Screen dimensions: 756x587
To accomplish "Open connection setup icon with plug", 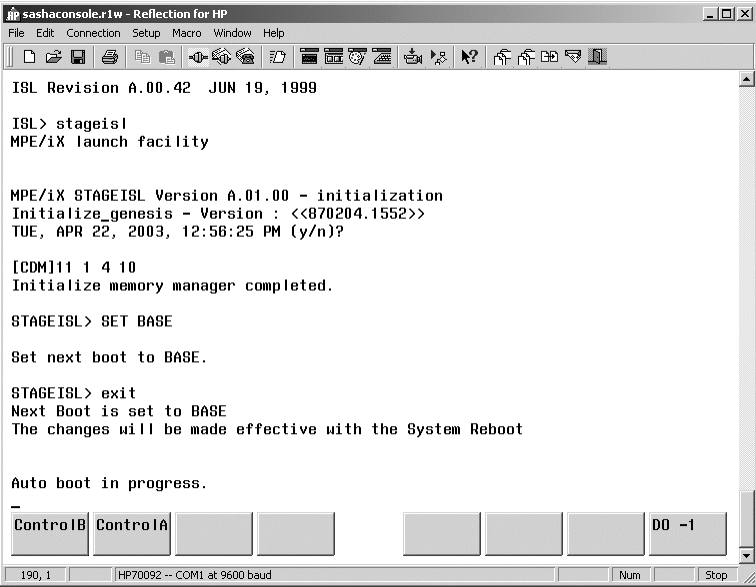I will [221, 57].
